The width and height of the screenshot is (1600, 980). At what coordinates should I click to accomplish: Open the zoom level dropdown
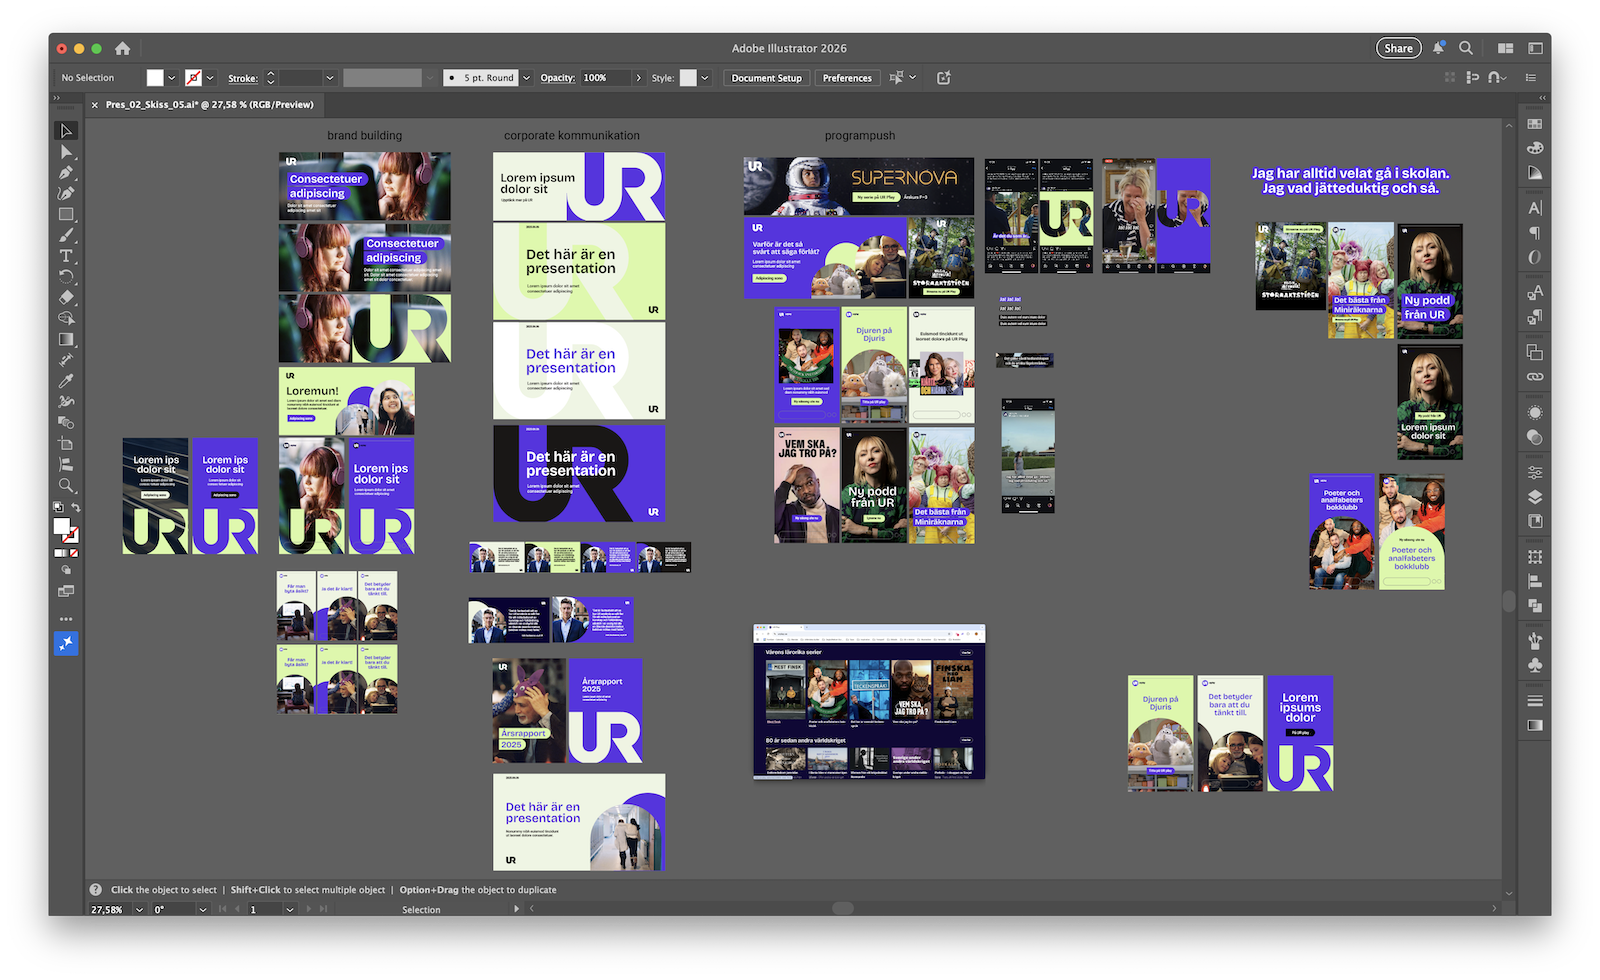pyautogui.click(x=139, y=909)
